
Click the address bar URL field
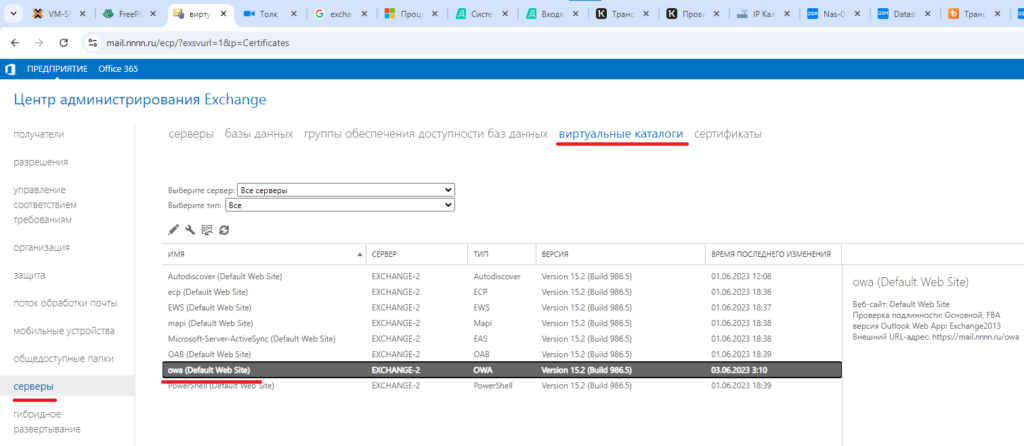click(197, 42)
